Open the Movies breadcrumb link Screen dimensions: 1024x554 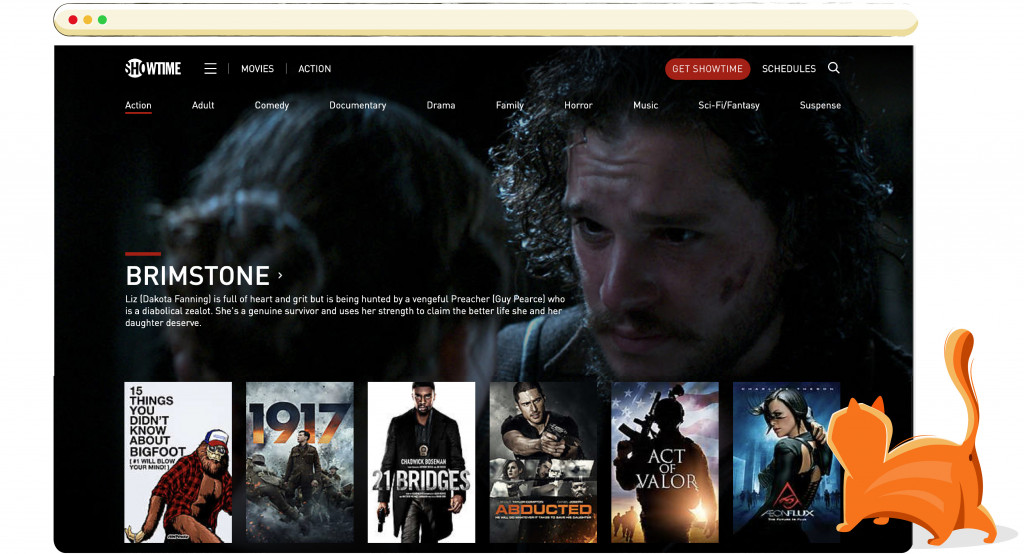tap(257, 69)
